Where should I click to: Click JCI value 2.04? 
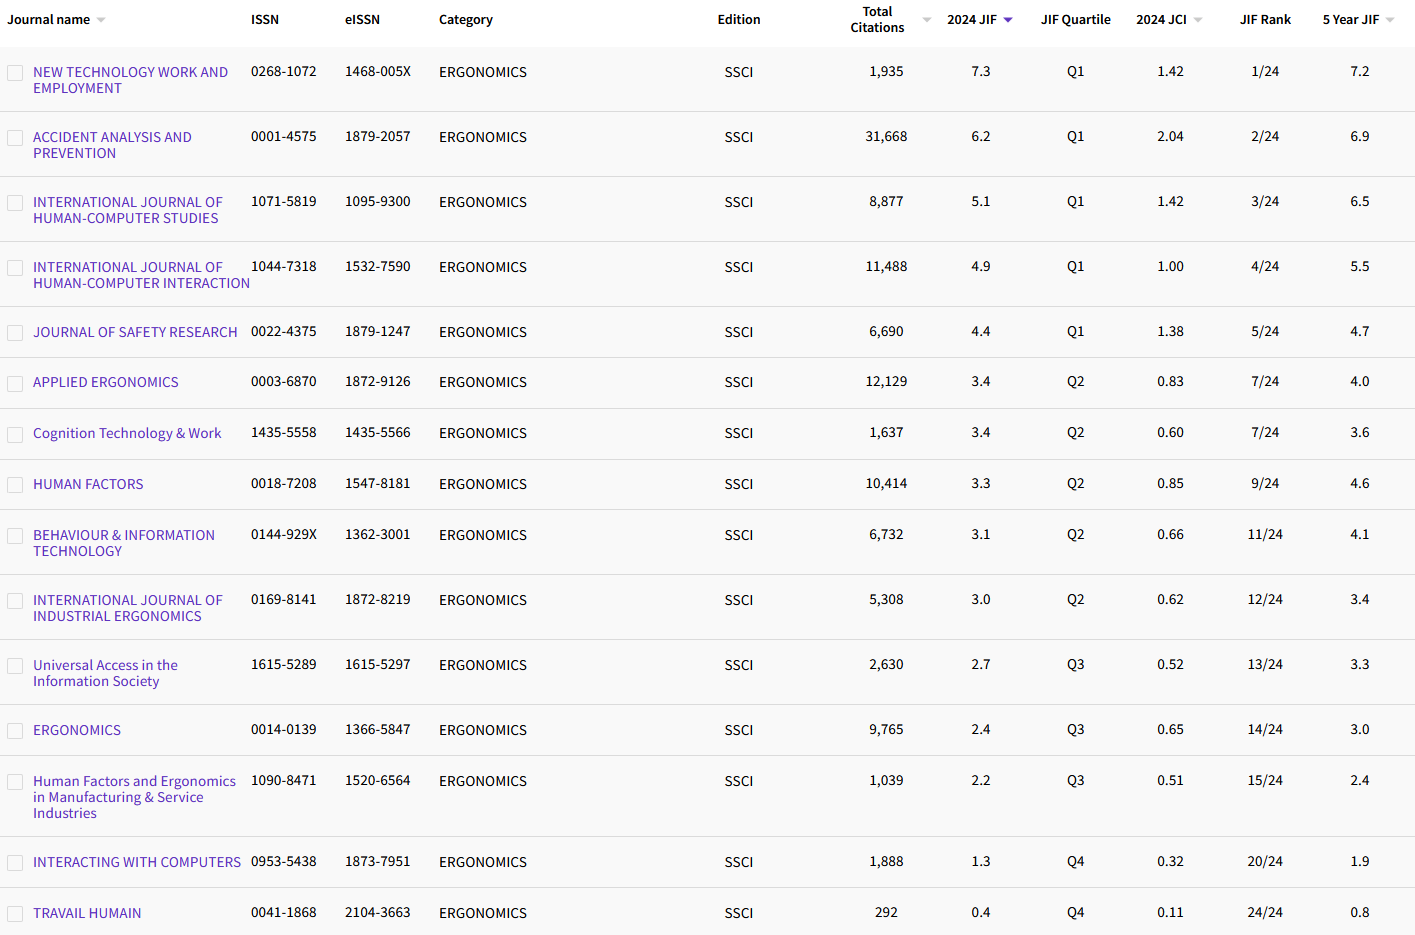coord(1170,136)
